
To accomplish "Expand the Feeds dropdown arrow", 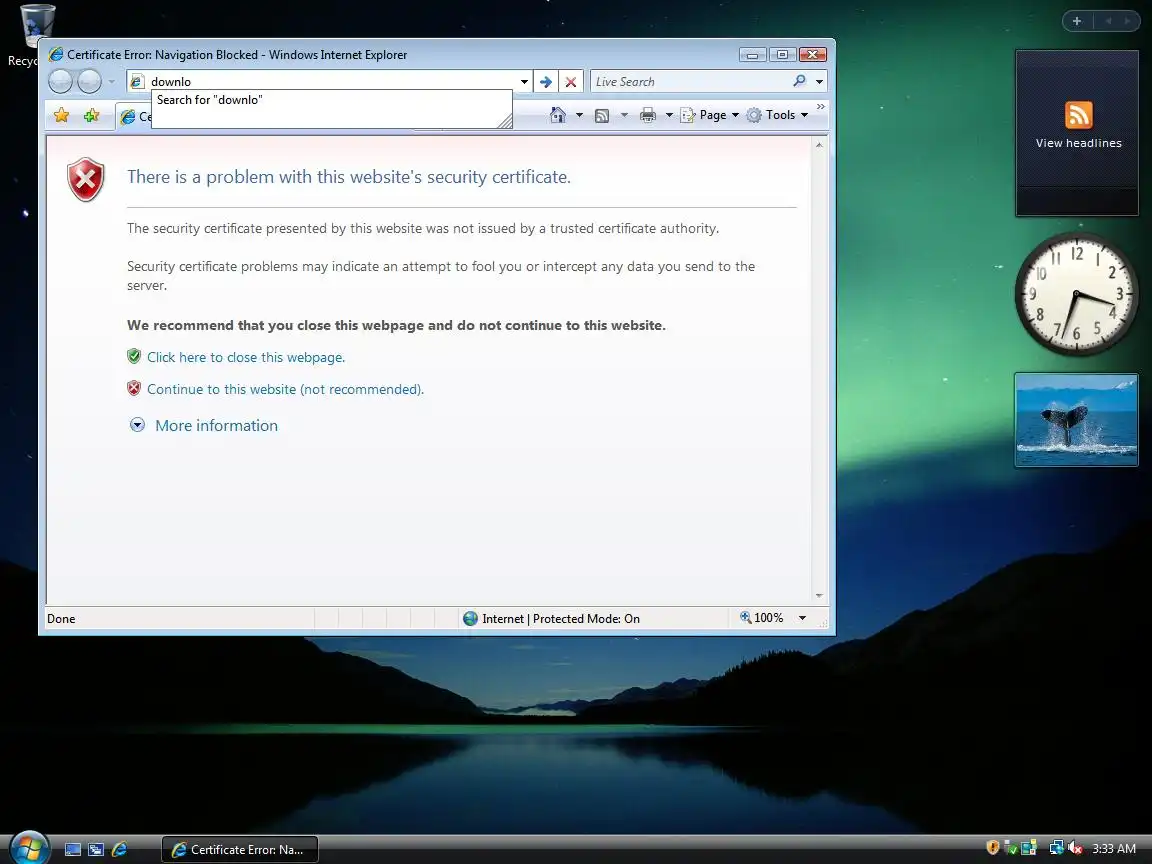I will coord(624,115).
